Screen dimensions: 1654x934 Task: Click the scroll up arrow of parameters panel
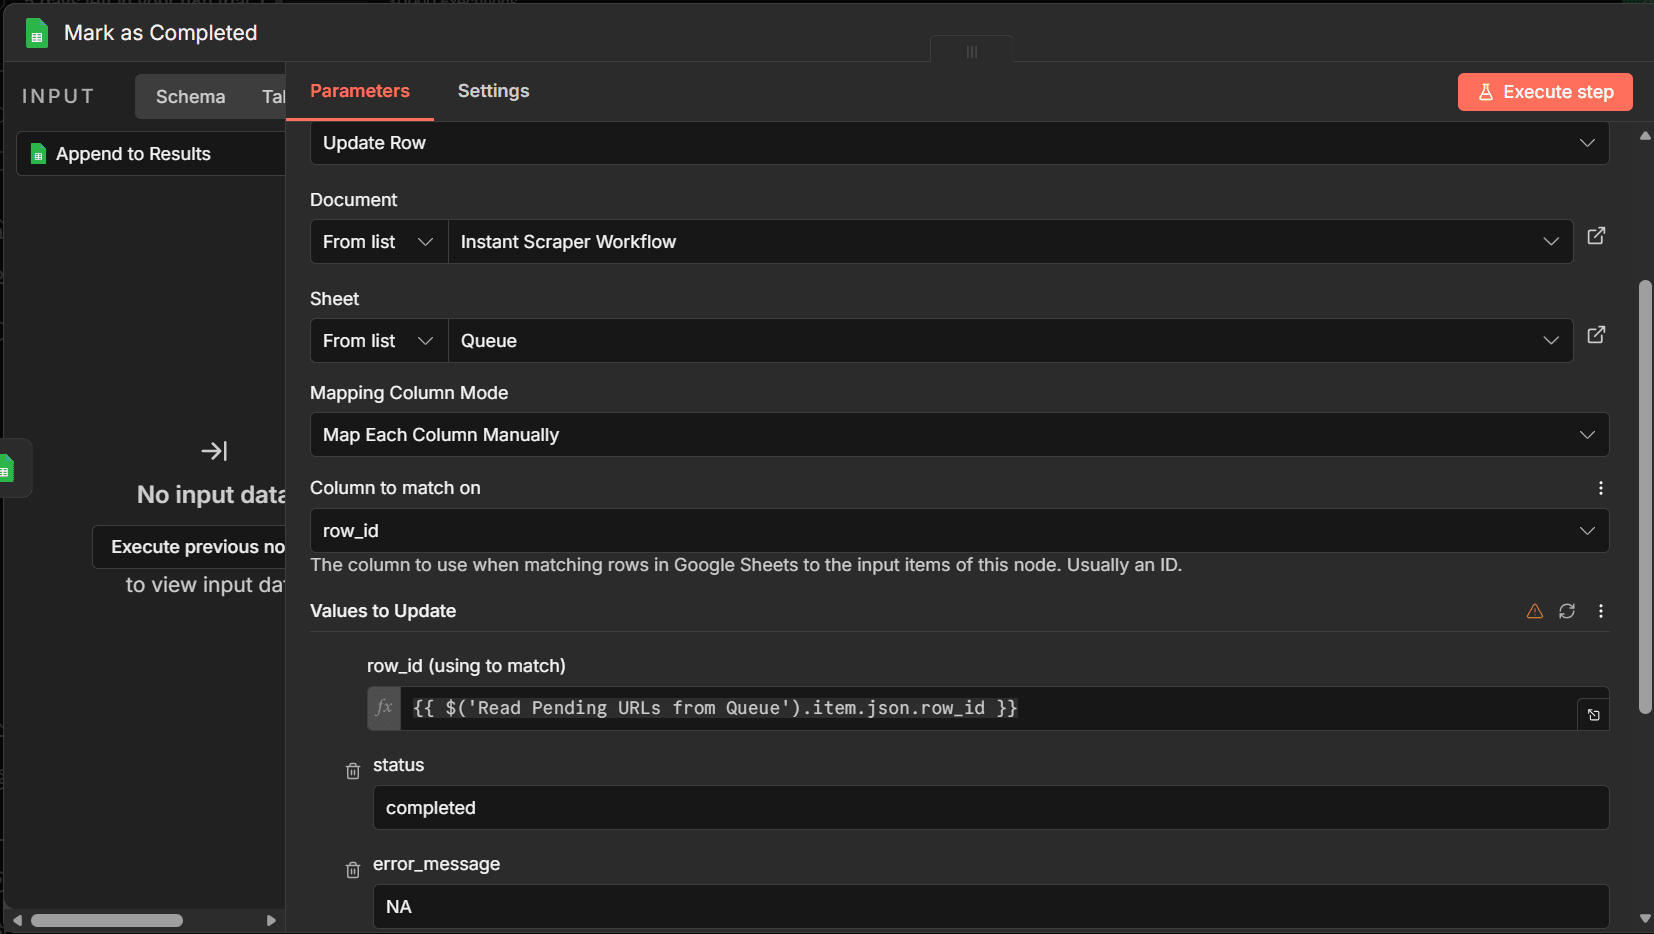point(1645,136)
